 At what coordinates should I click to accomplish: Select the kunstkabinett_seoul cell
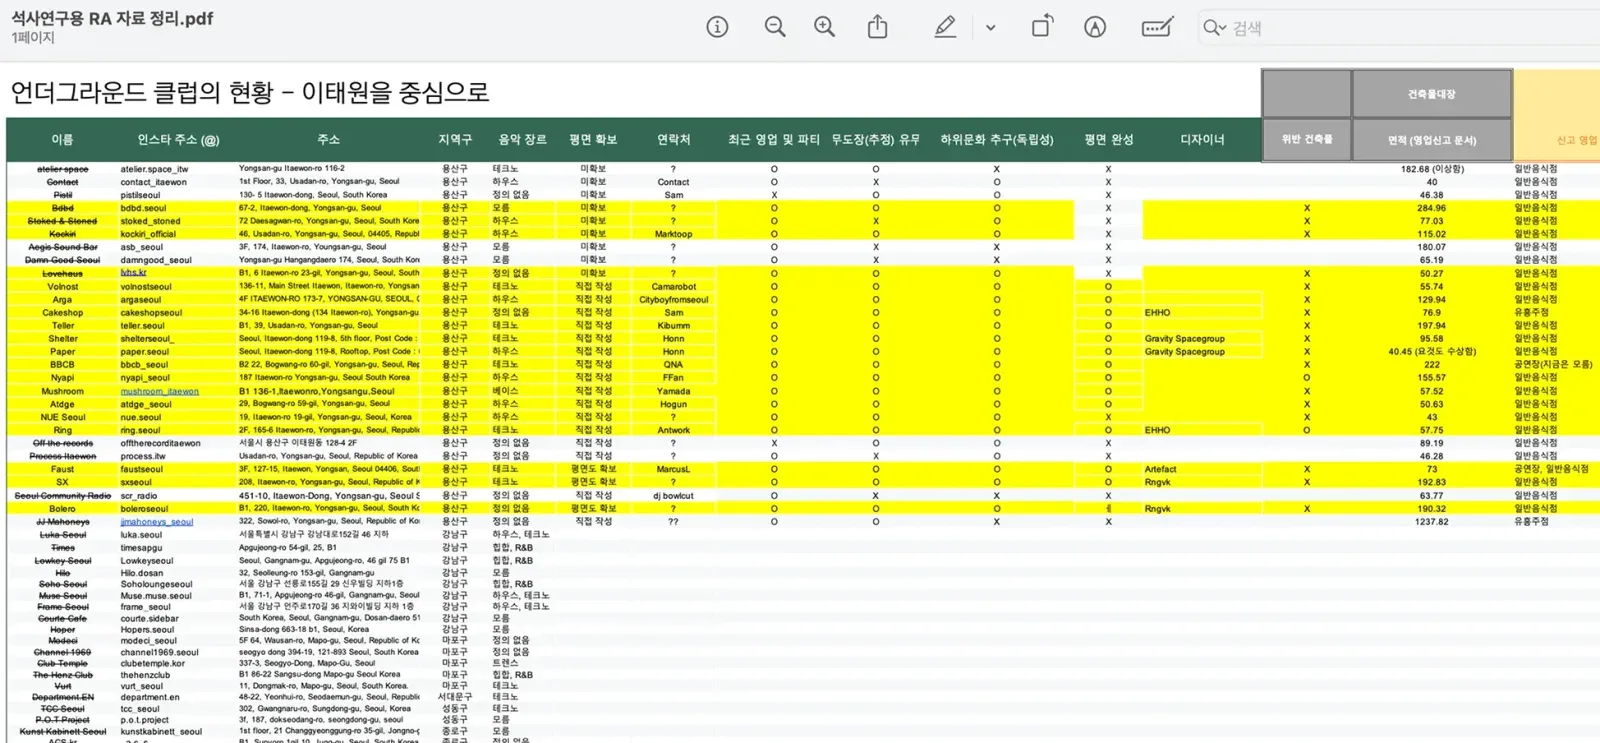click(161, 731)
